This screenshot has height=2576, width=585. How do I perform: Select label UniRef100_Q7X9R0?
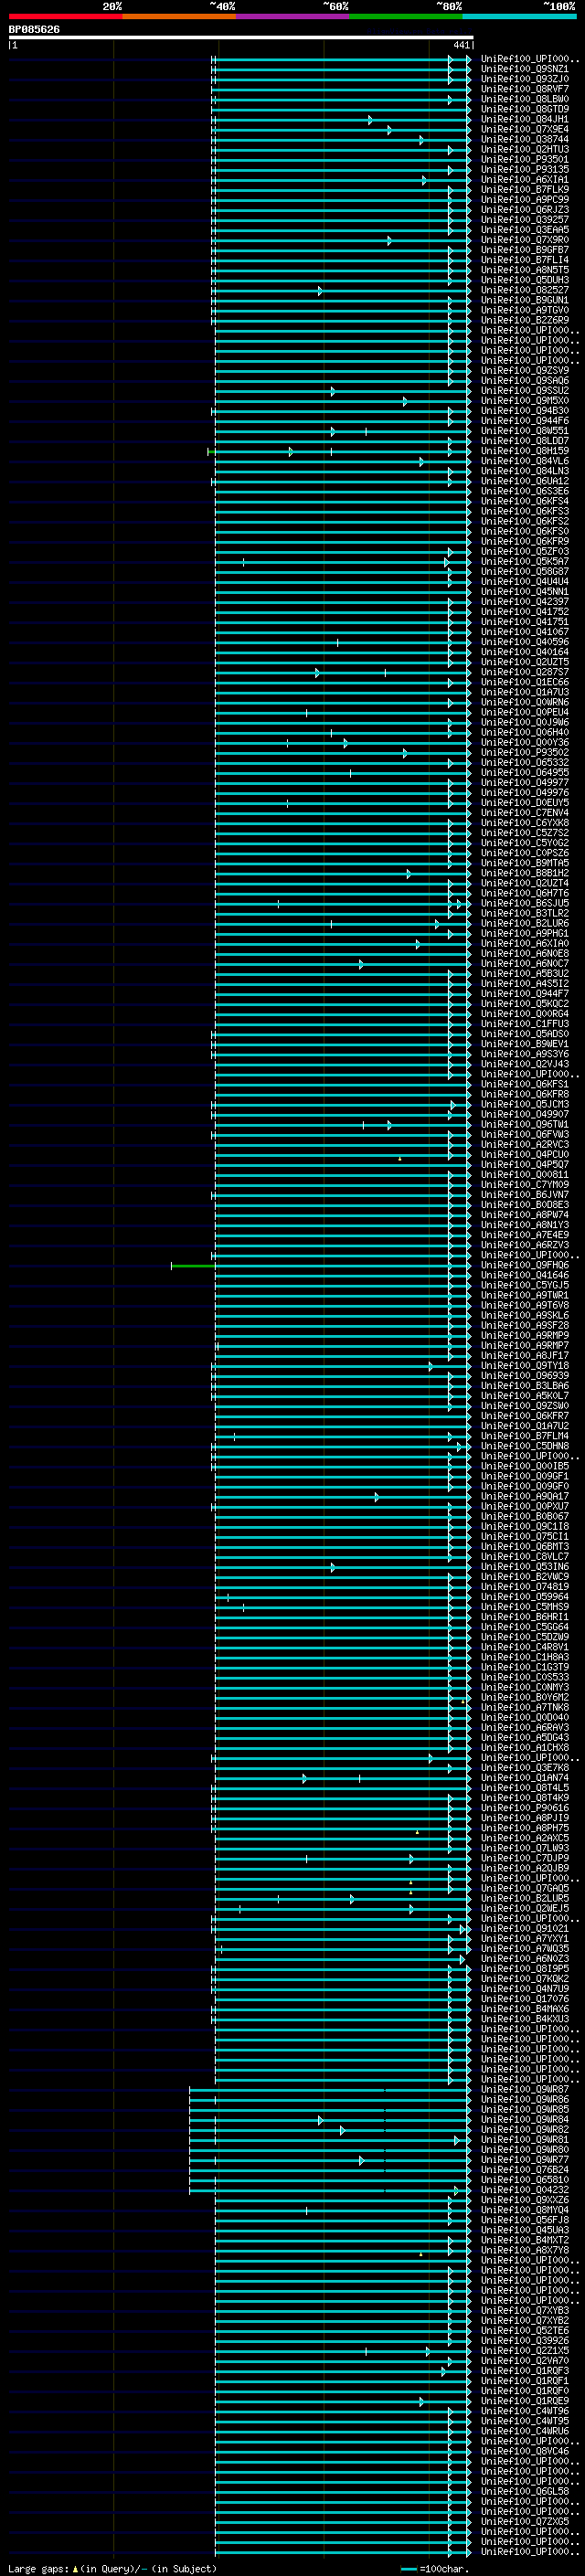tap(525, 239)
